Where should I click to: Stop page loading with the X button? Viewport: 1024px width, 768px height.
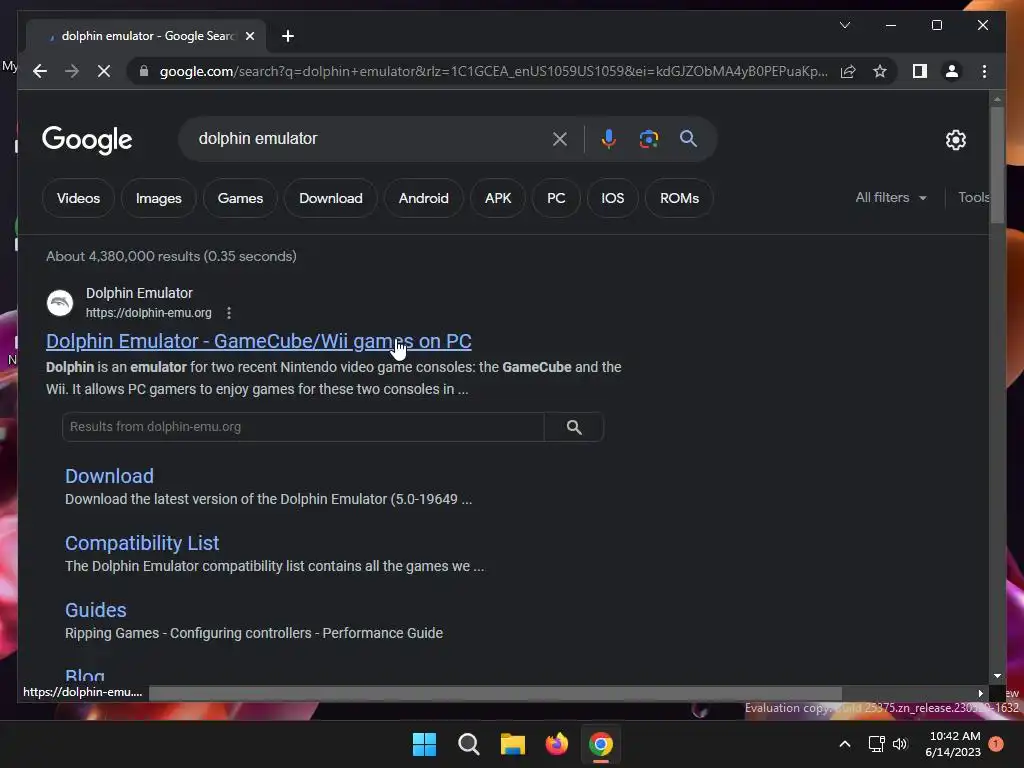[104, 71]
